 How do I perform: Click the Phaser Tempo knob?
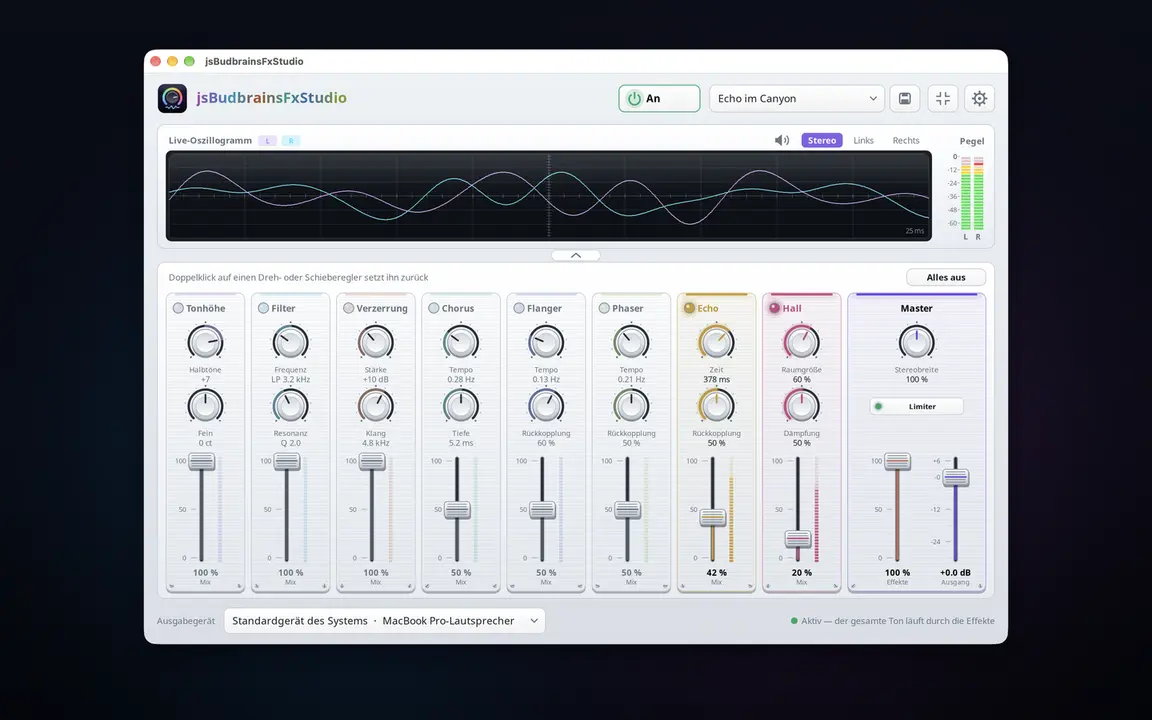tap(631, 342)
